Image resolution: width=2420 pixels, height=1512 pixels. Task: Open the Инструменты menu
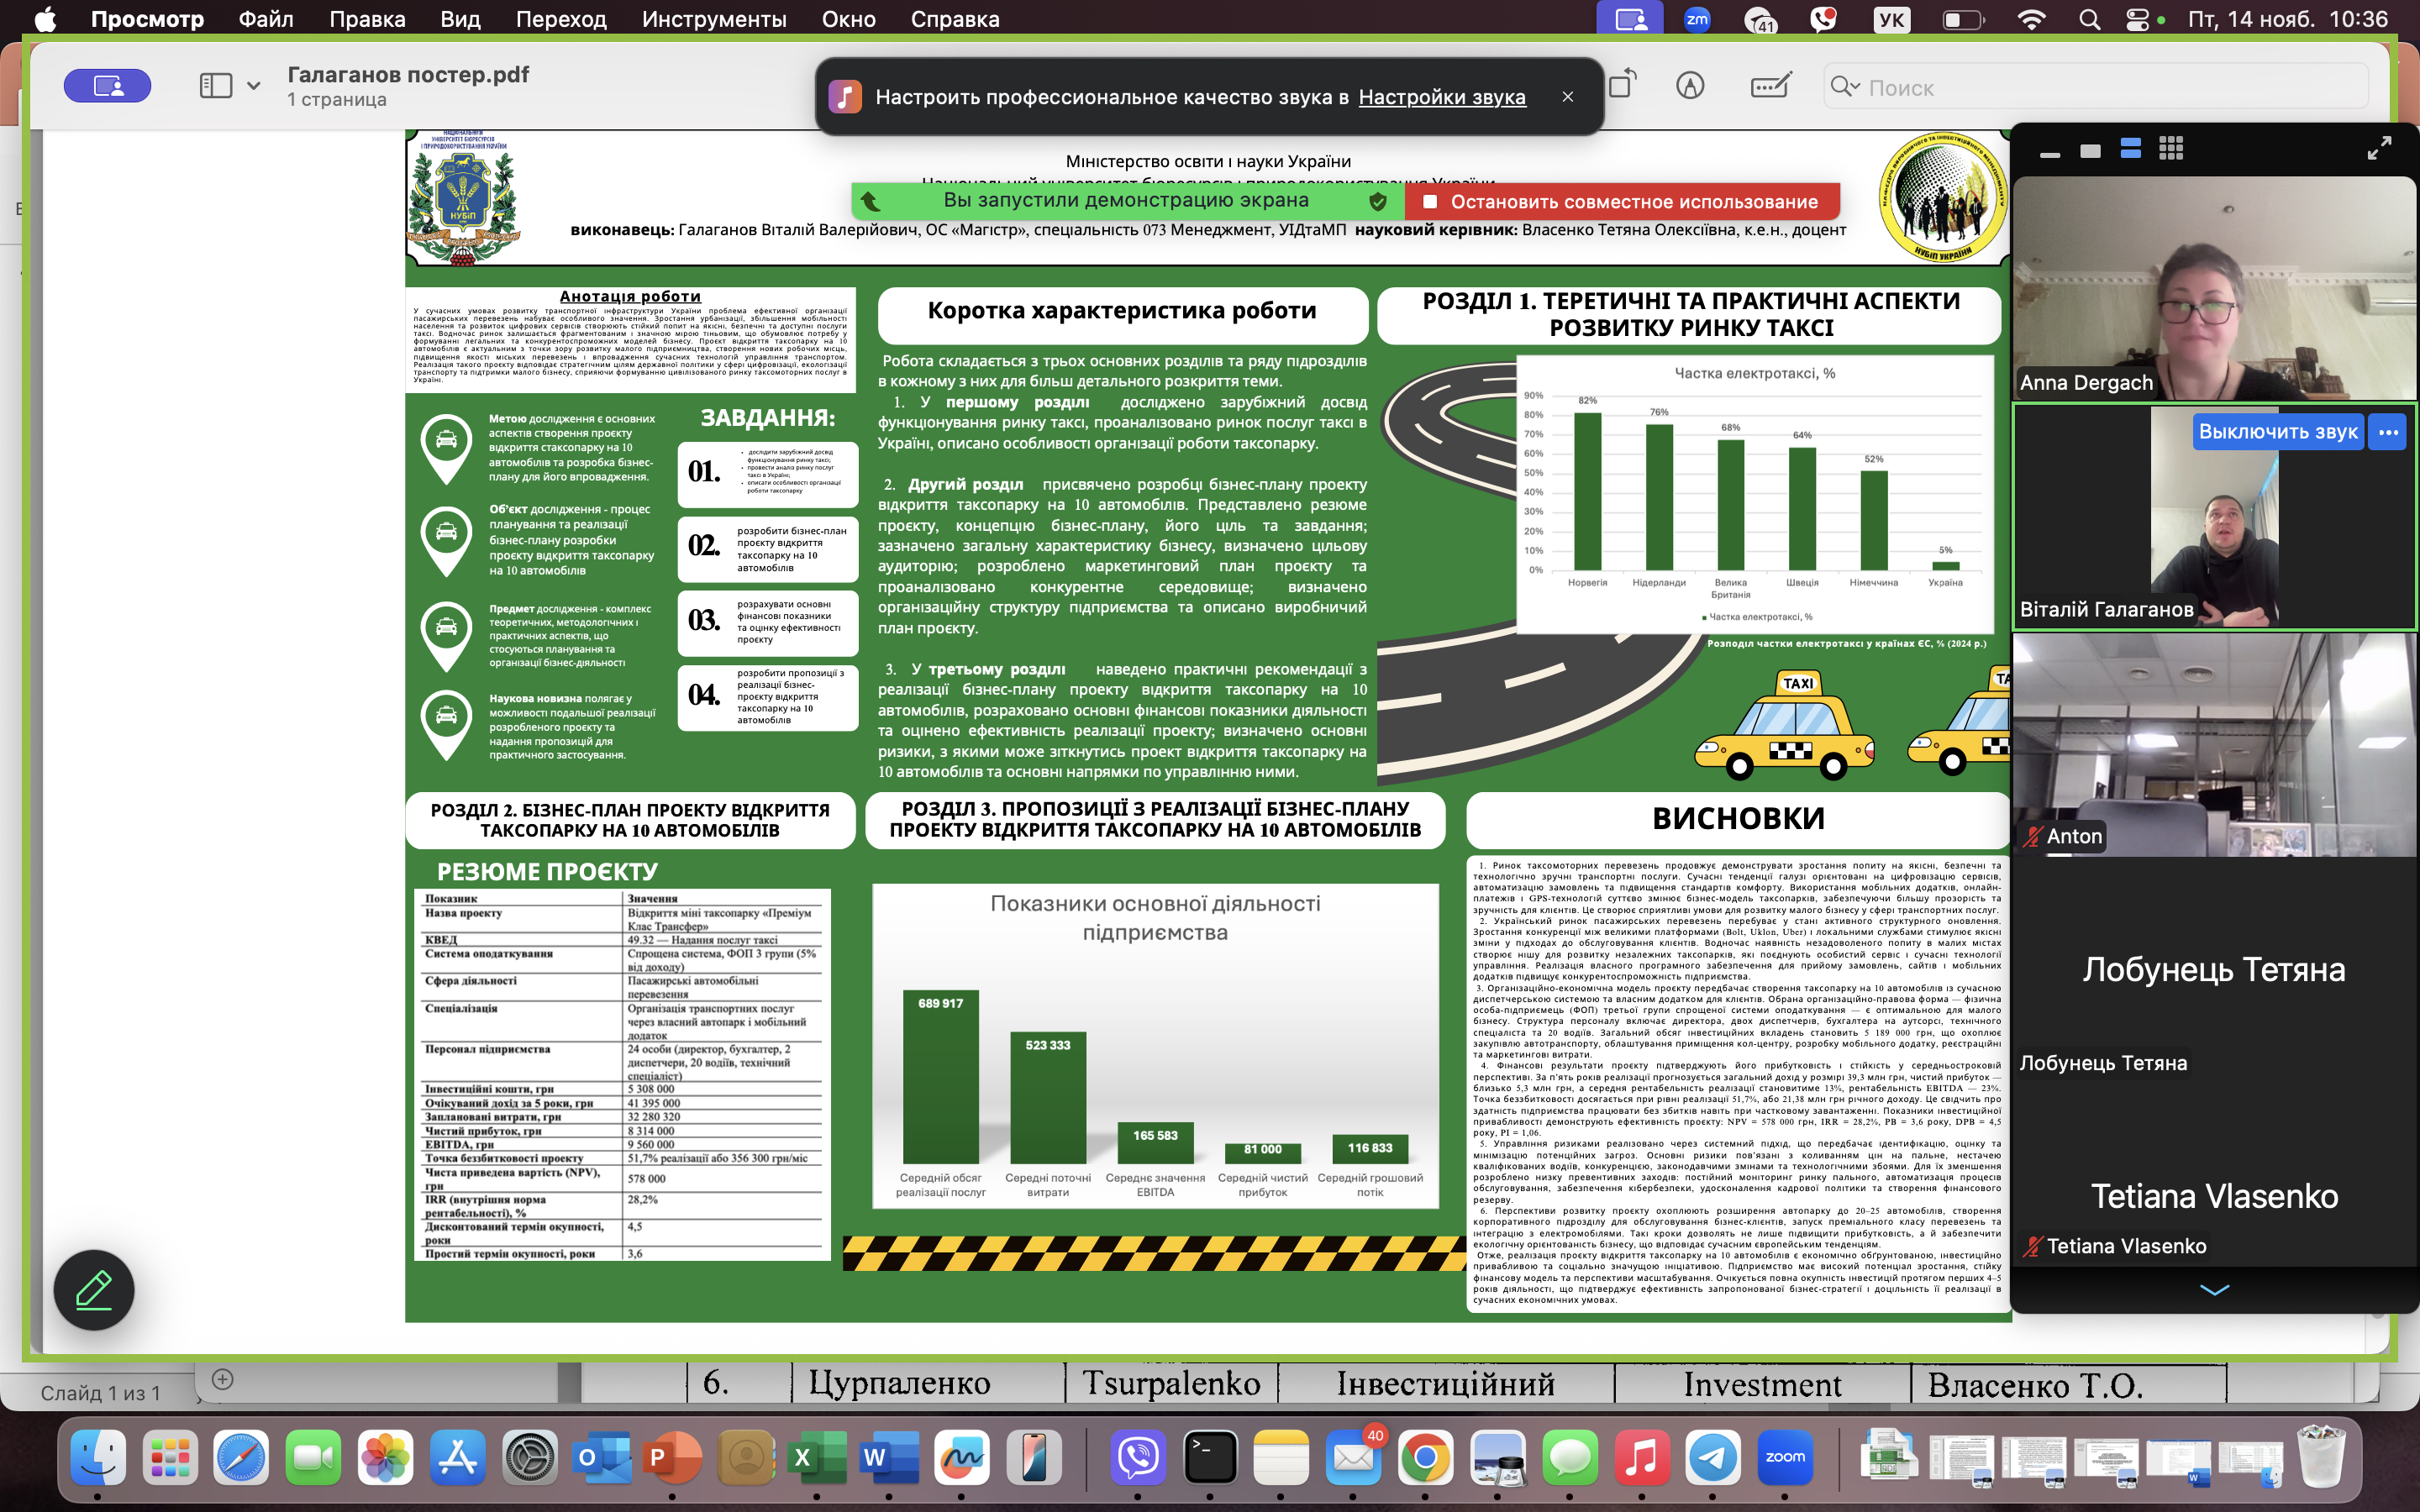(x=713, y=19)
